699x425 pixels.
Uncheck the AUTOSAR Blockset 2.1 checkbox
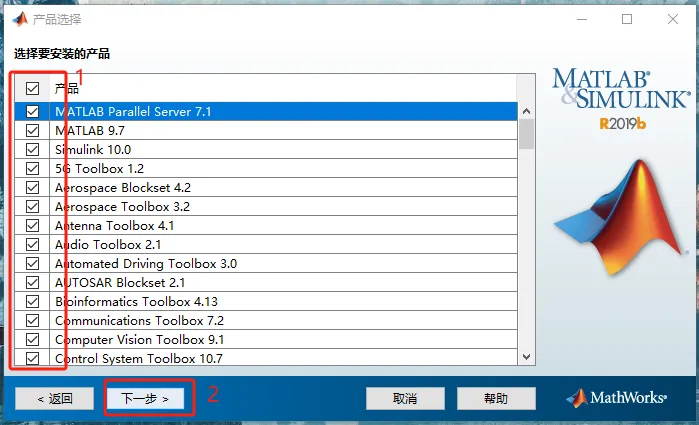pos(32,283)
